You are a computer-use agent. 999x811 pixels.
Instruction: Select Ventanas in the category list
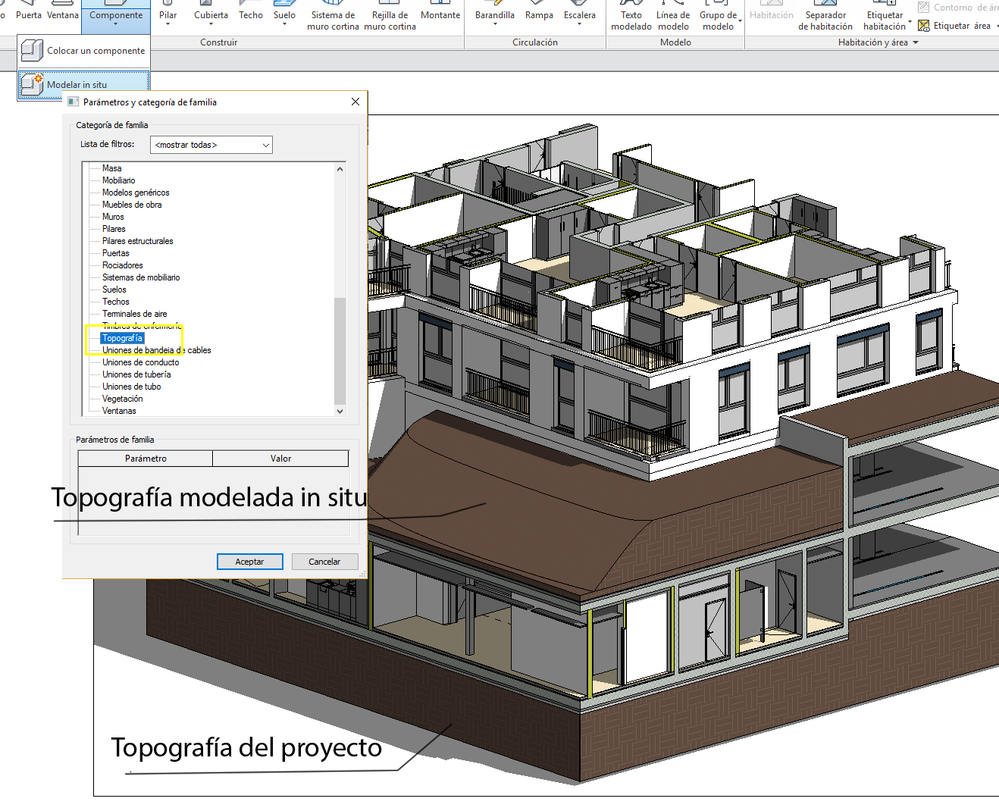coord(119,410)
